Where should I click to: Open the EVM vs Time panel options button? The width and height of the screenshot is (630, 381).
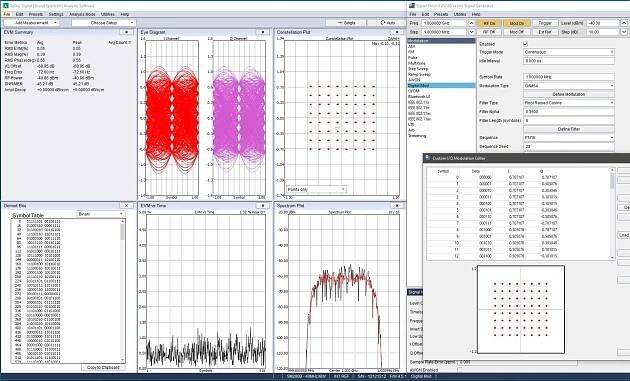click(x=263, y=206)
